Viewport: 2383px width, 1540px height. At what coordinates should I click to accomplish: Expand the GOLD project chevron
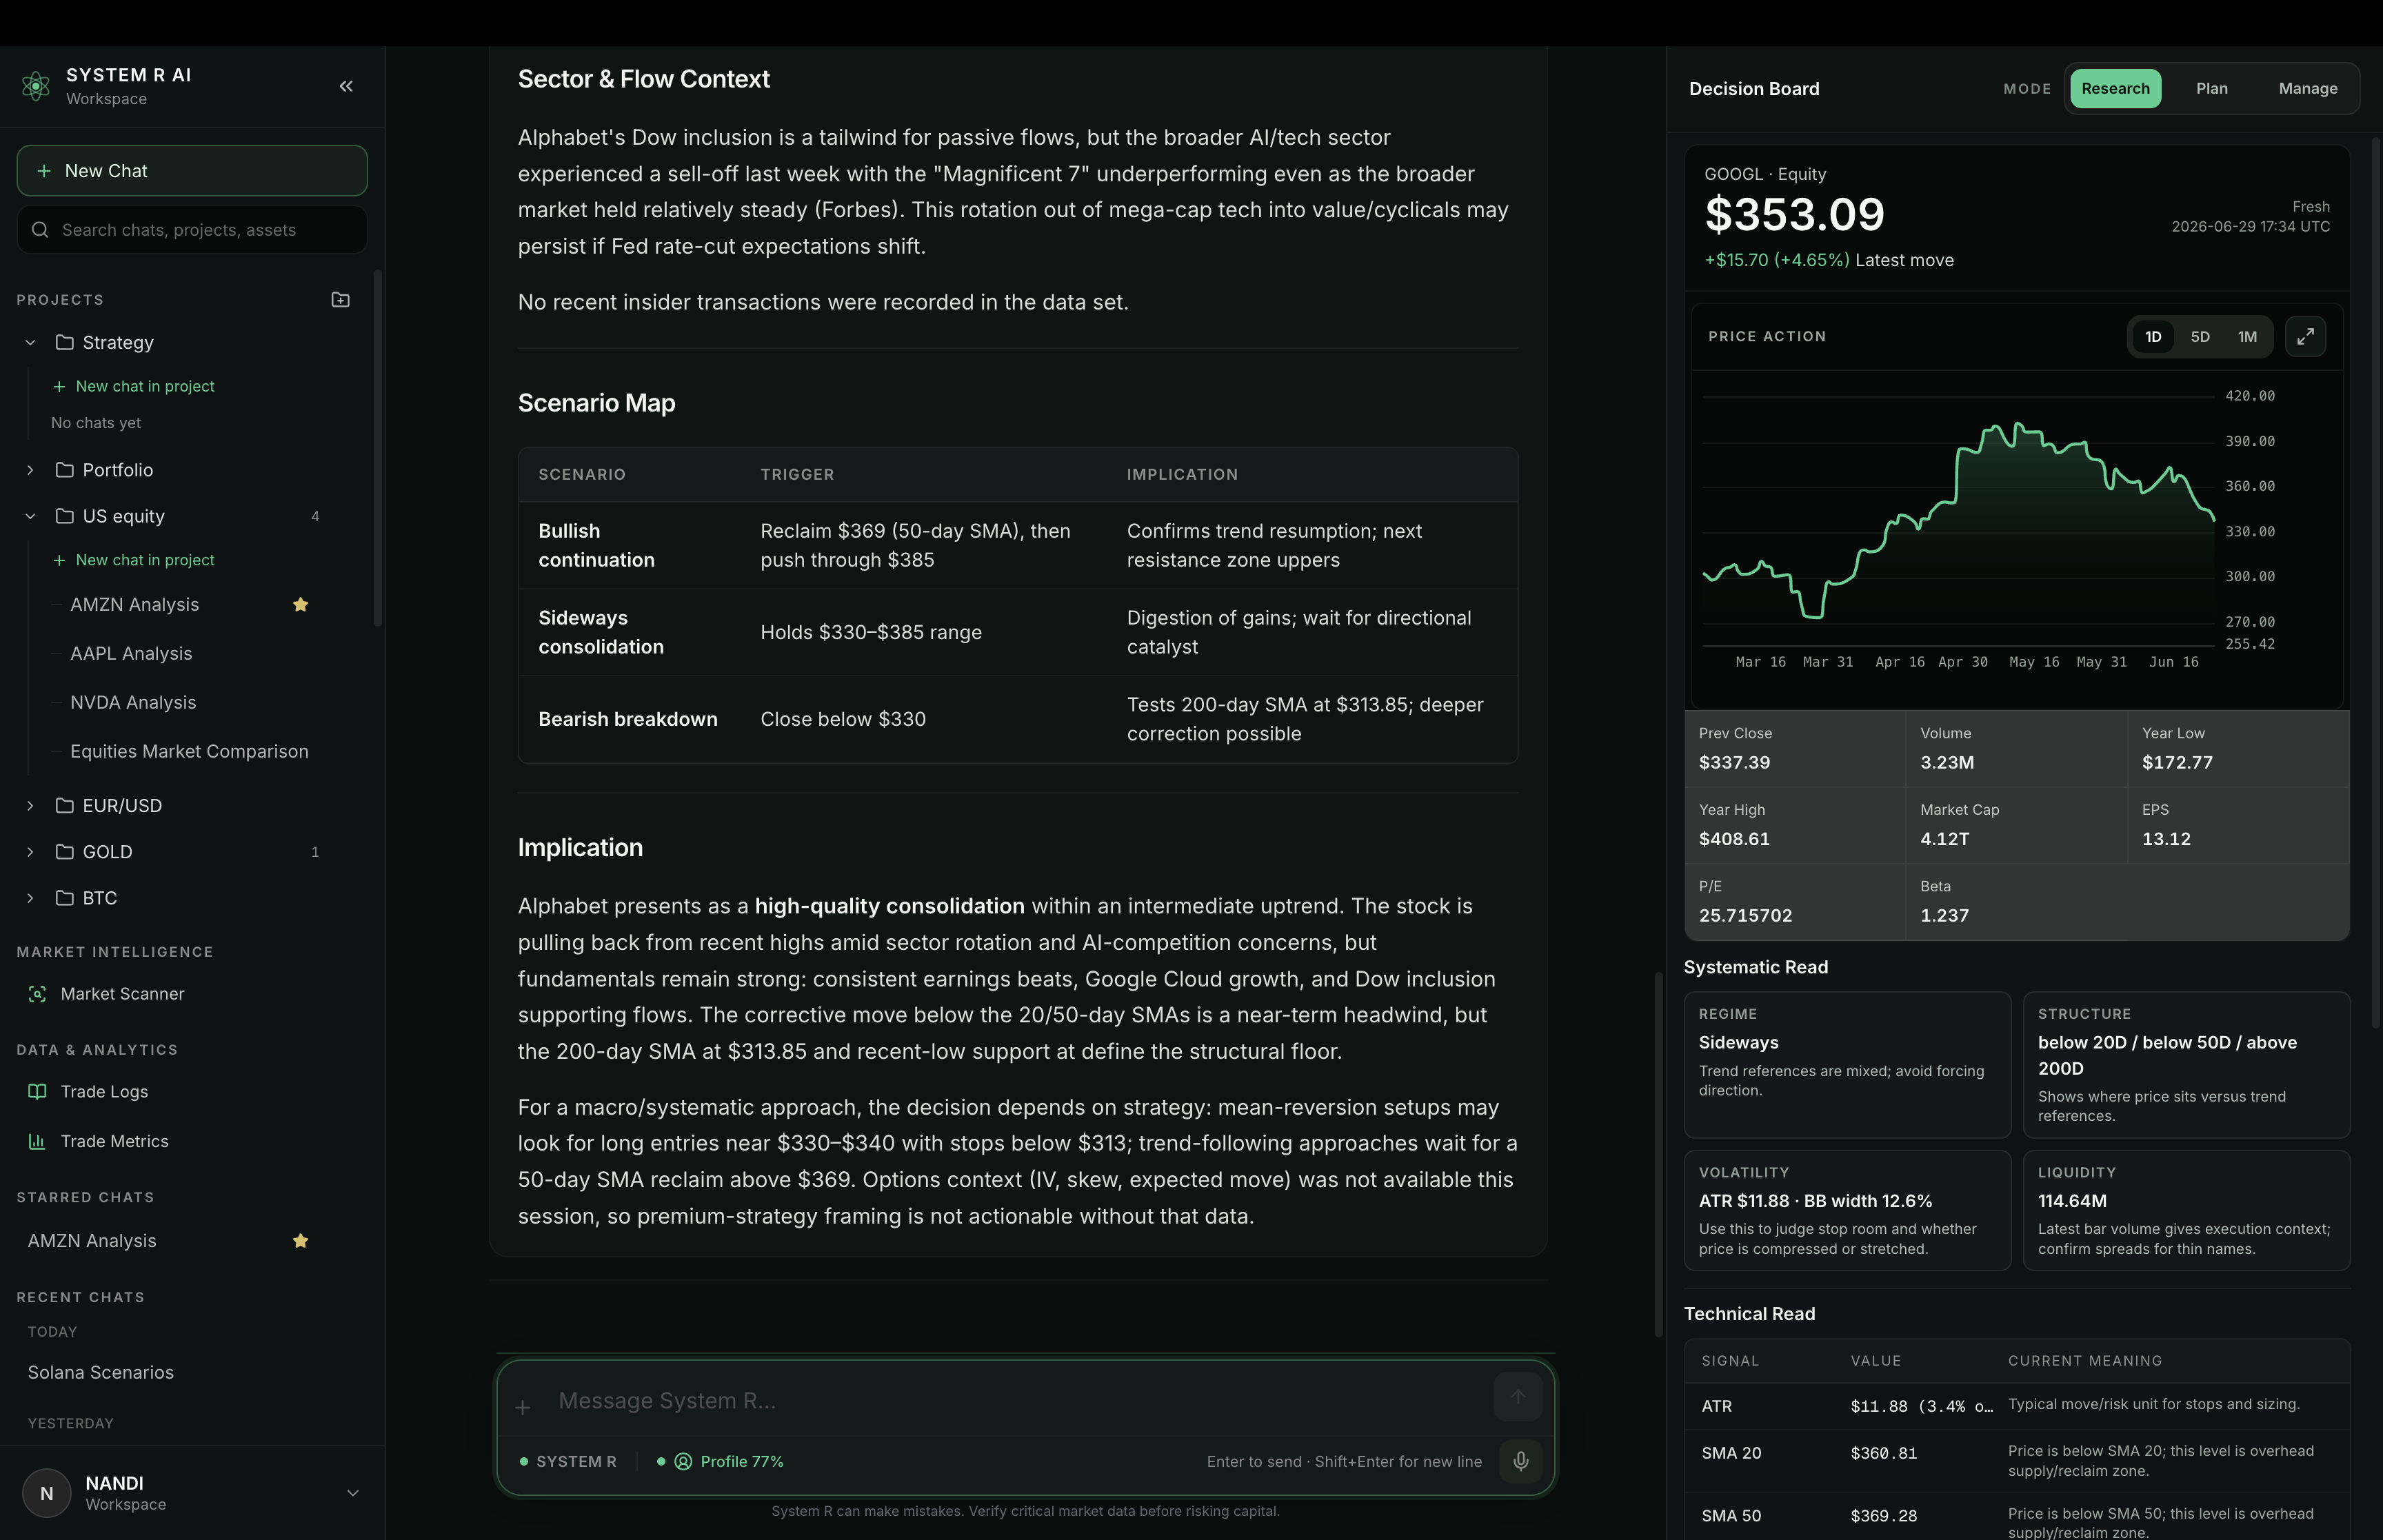(x=30, y=852)
